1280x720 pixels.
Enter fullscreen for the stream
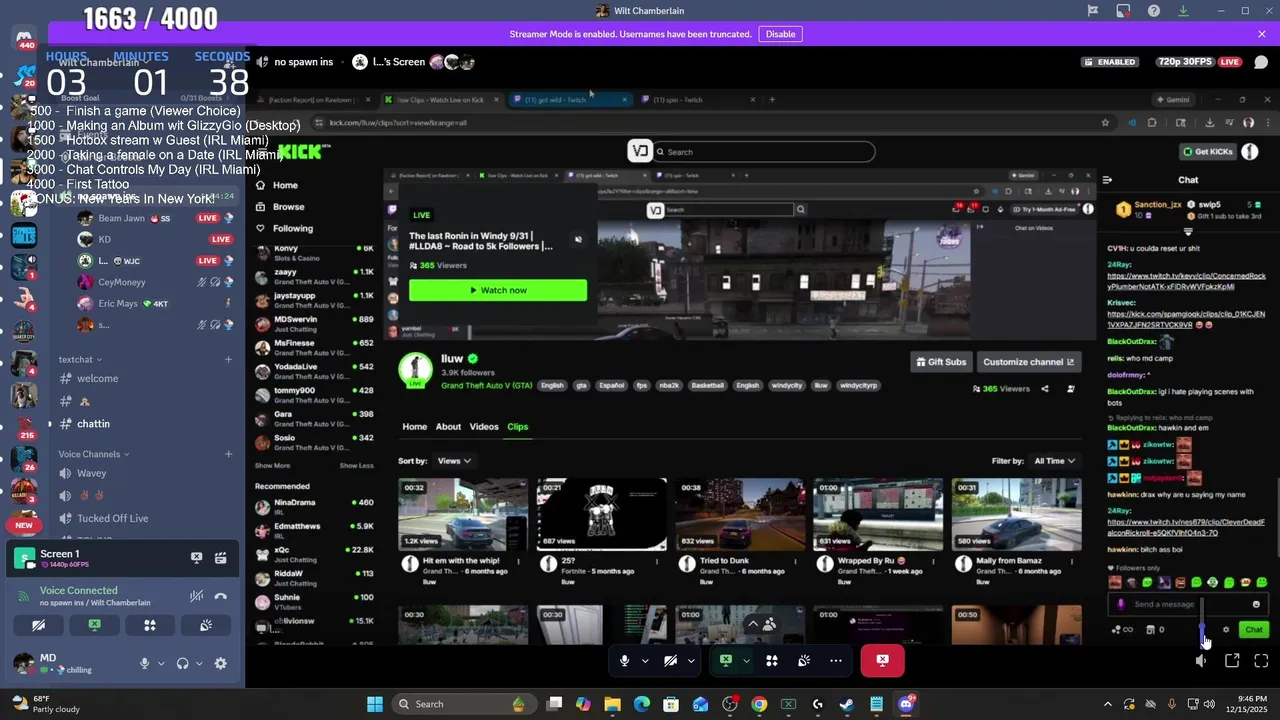[x=1261, y=661]
